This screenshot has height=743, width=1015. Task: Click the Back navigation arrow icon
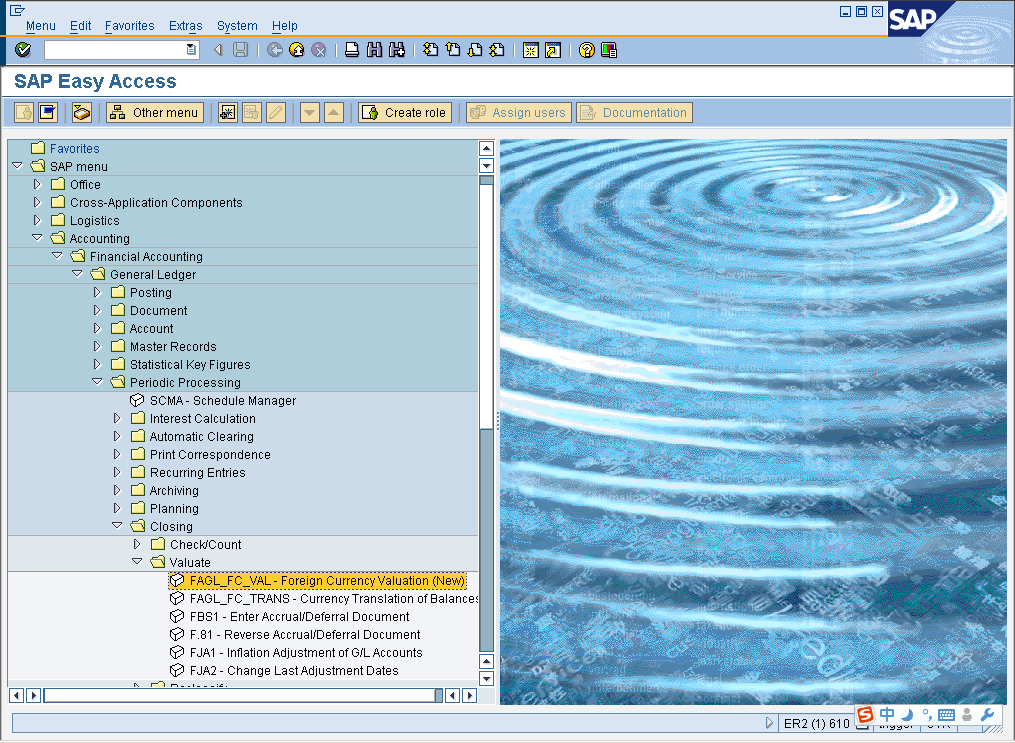(x=274, y=49)
